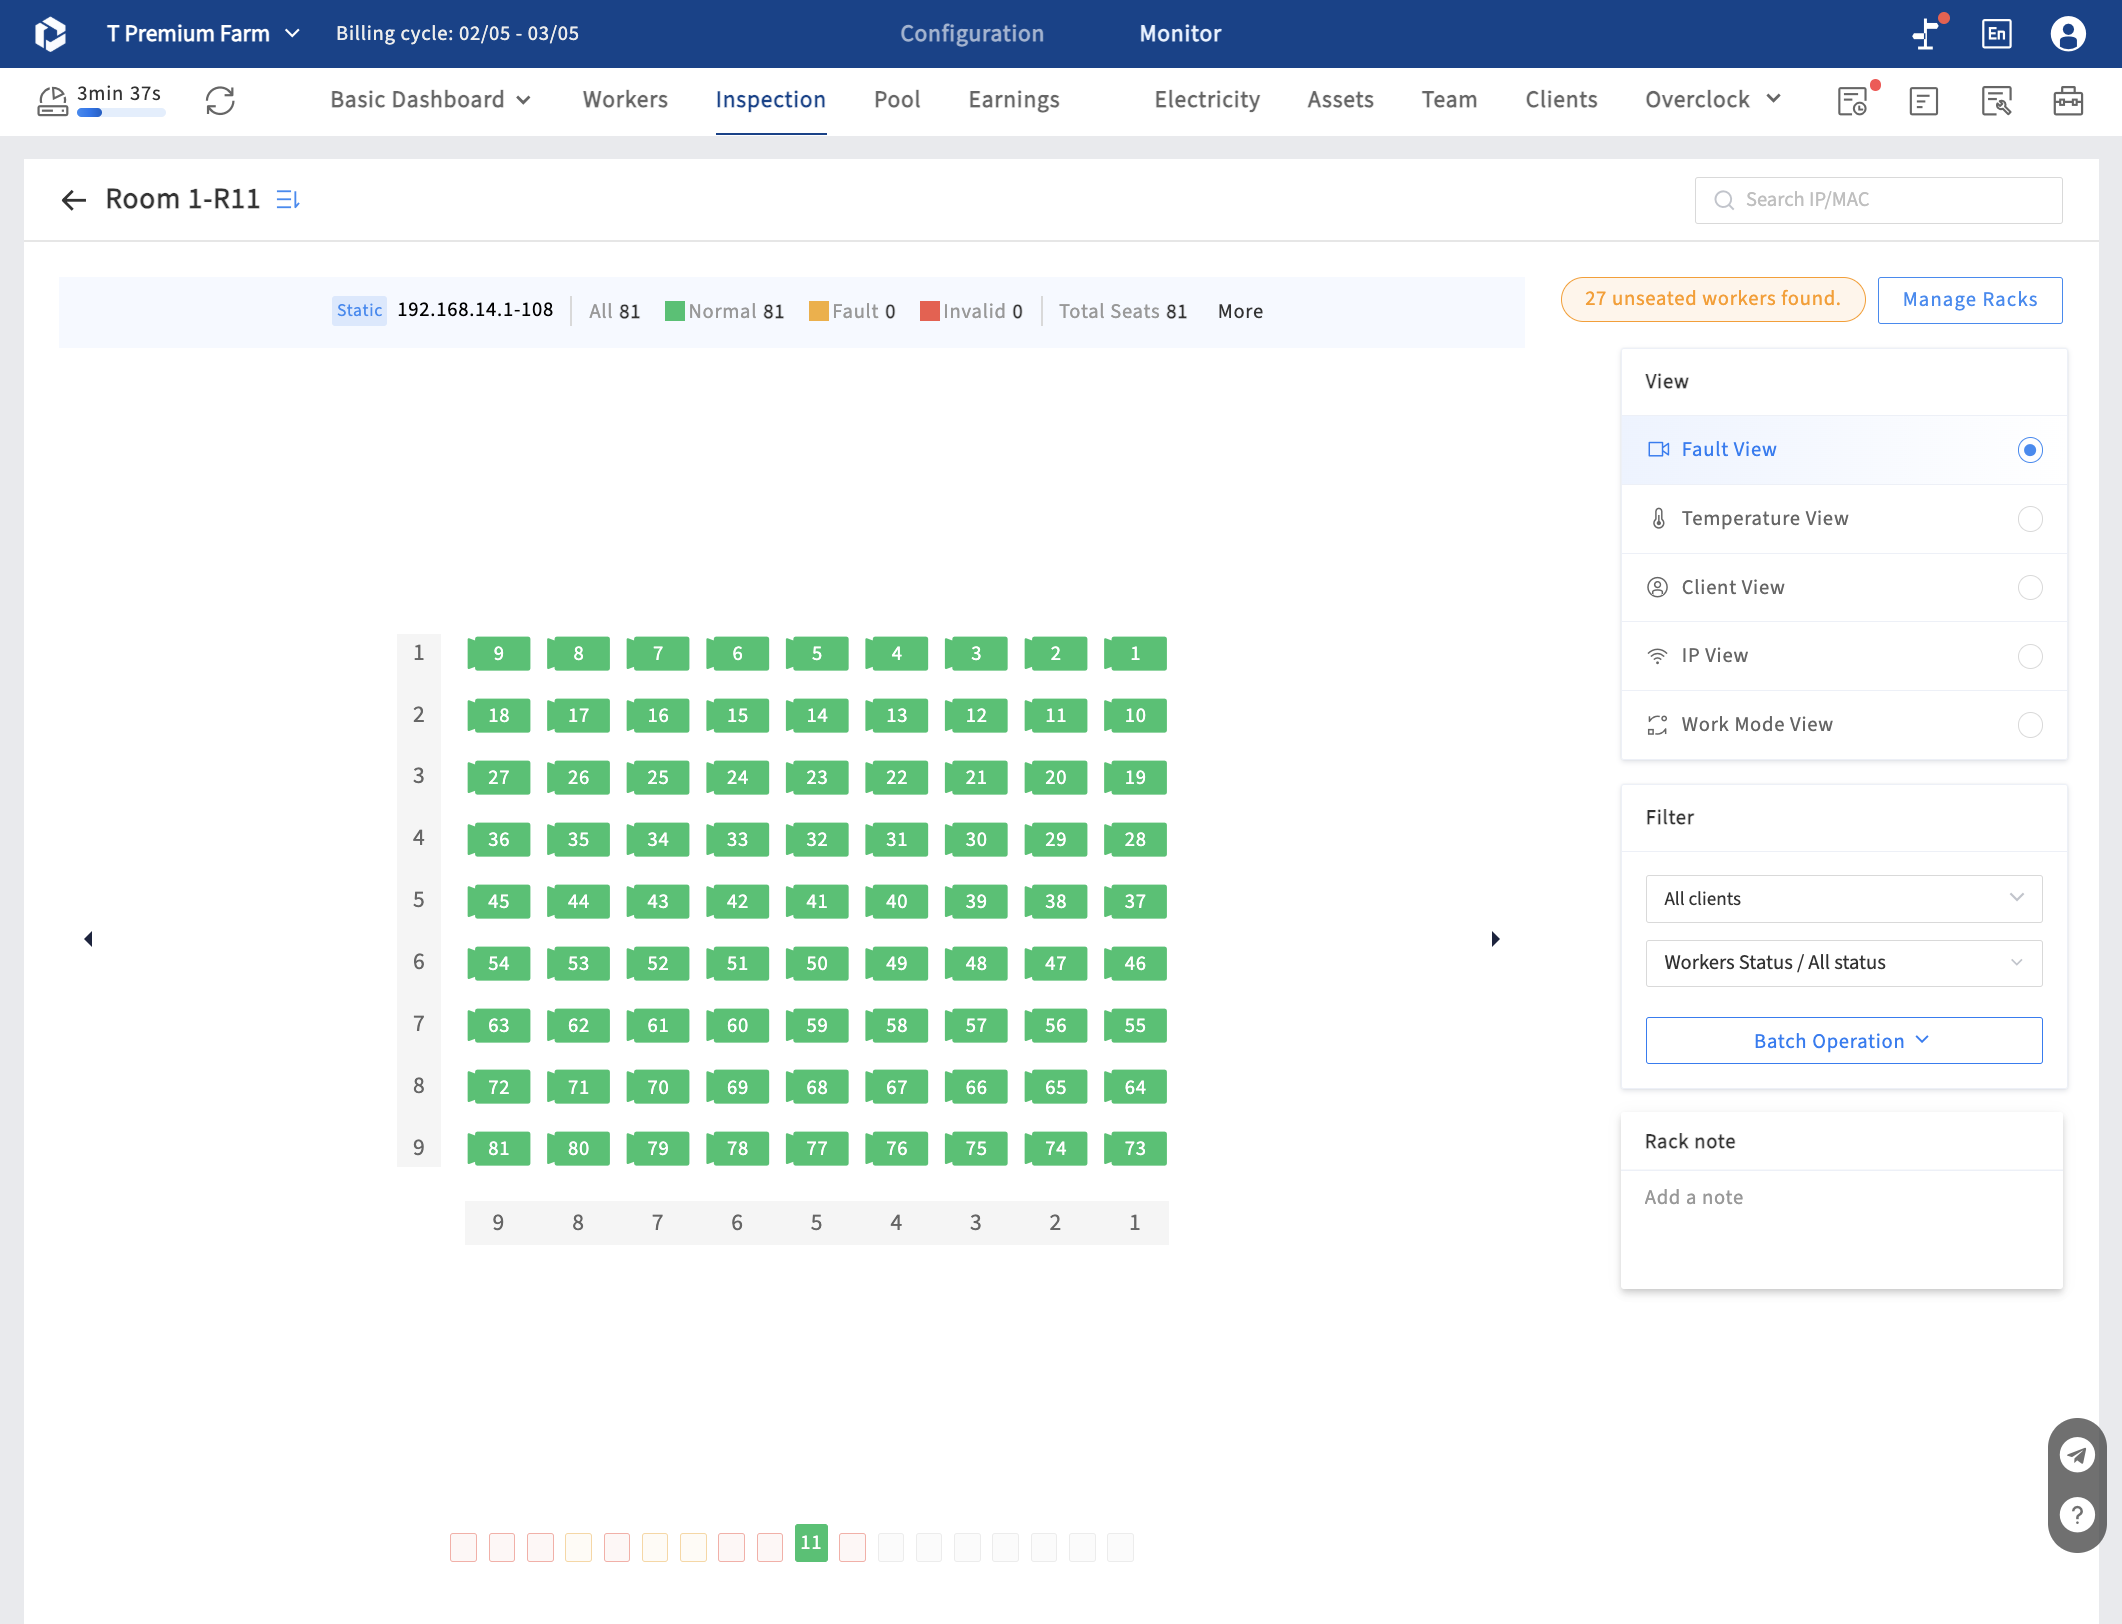Click the 27 unseated workers found notice

click(x=1713, y=299)
